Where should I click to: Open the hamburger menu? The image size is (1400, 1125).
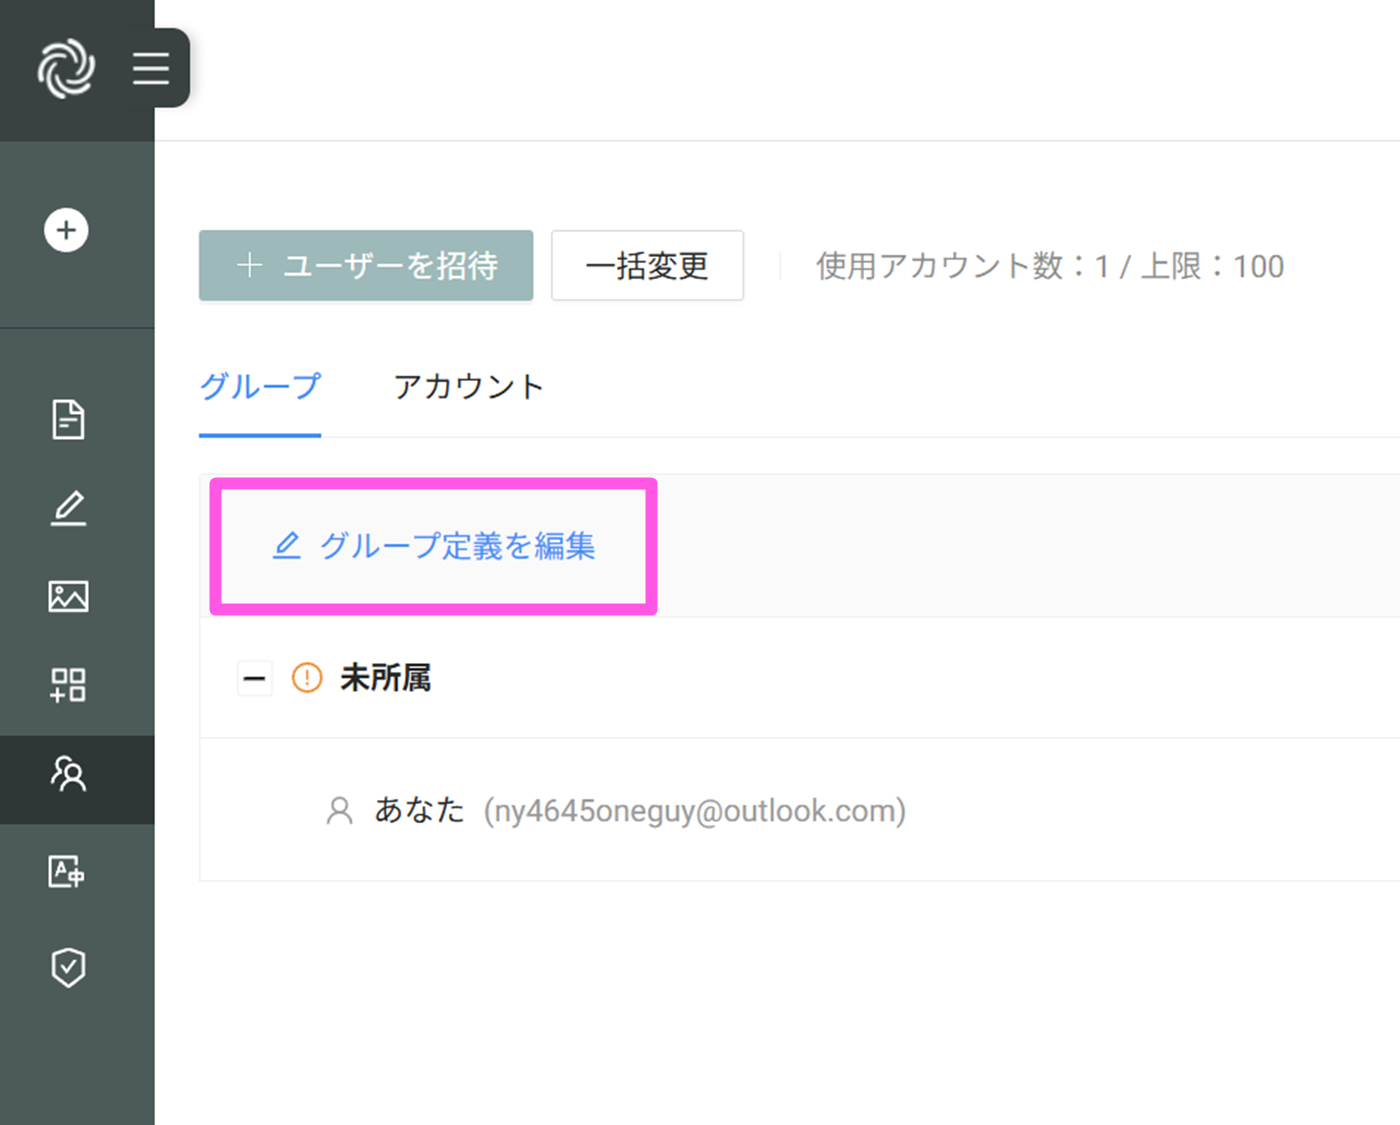[x=151, y=68]
